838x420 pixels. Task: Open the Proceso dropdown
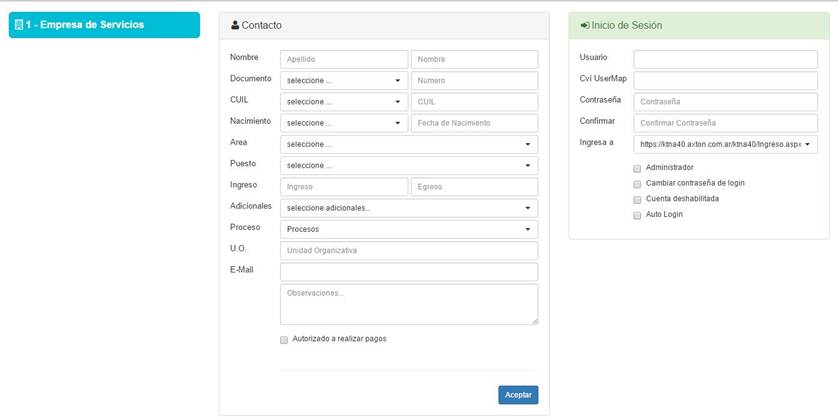pyautogui.click(x=408, y=229)
